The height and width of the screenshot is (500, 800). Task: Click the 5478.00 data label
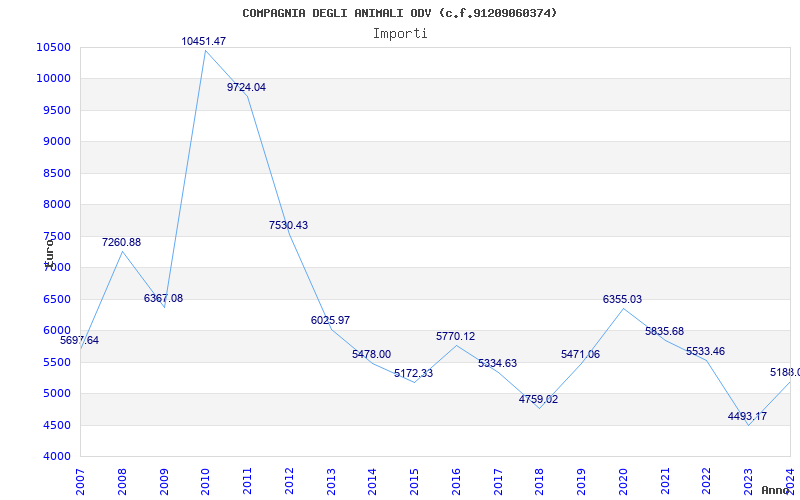click(371, 354)
